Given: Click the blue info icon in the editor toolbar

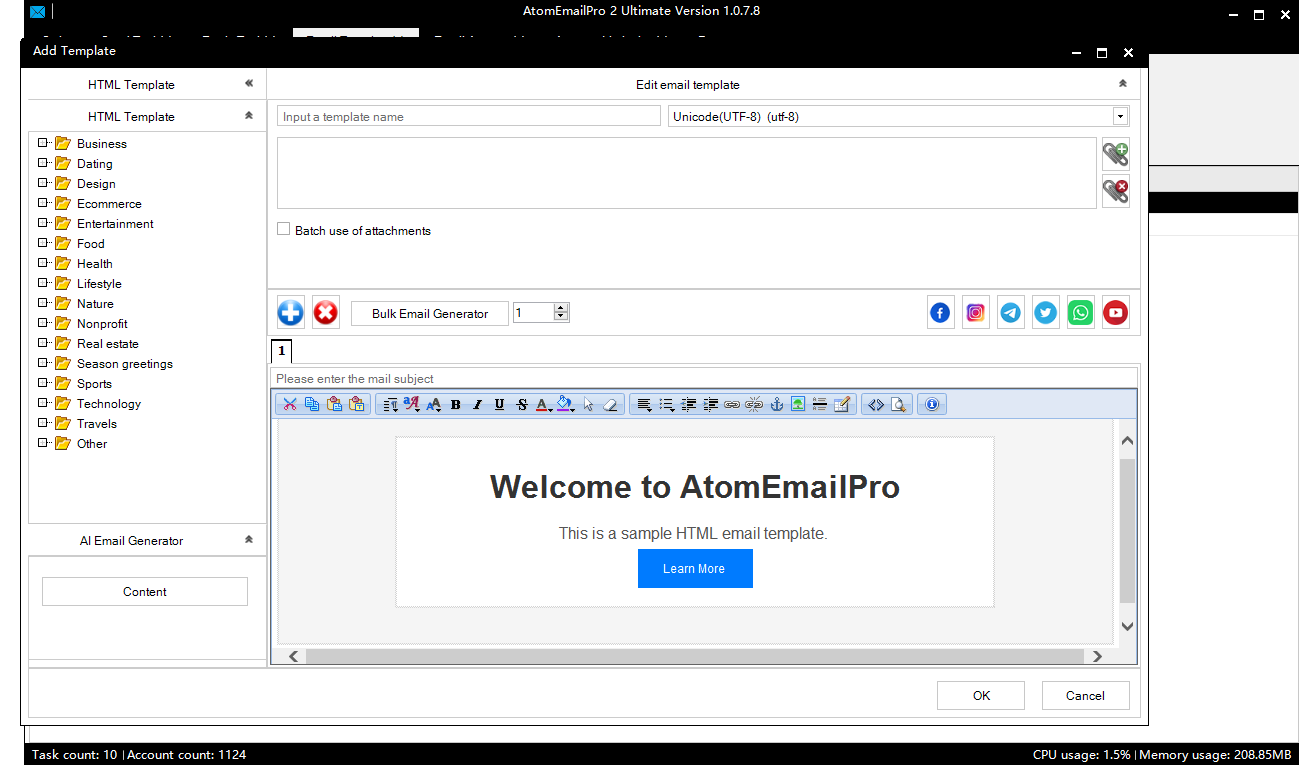Looking at the screenshot, I should (932, 404).
